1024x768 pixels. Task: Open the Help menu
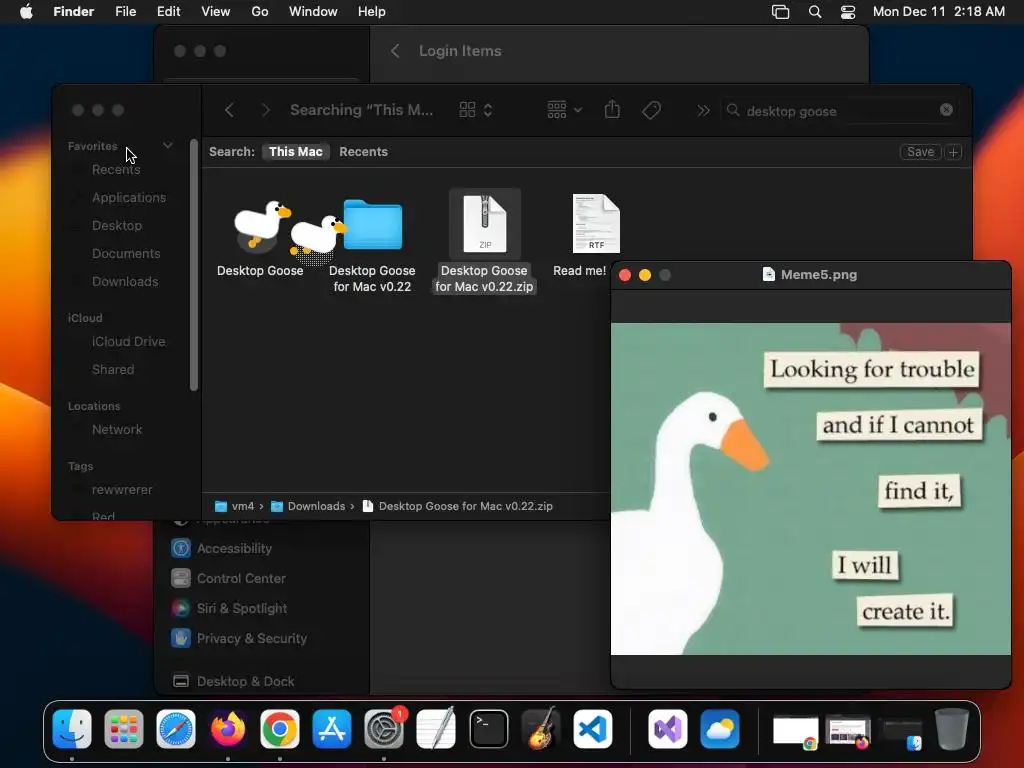(372, 12)
